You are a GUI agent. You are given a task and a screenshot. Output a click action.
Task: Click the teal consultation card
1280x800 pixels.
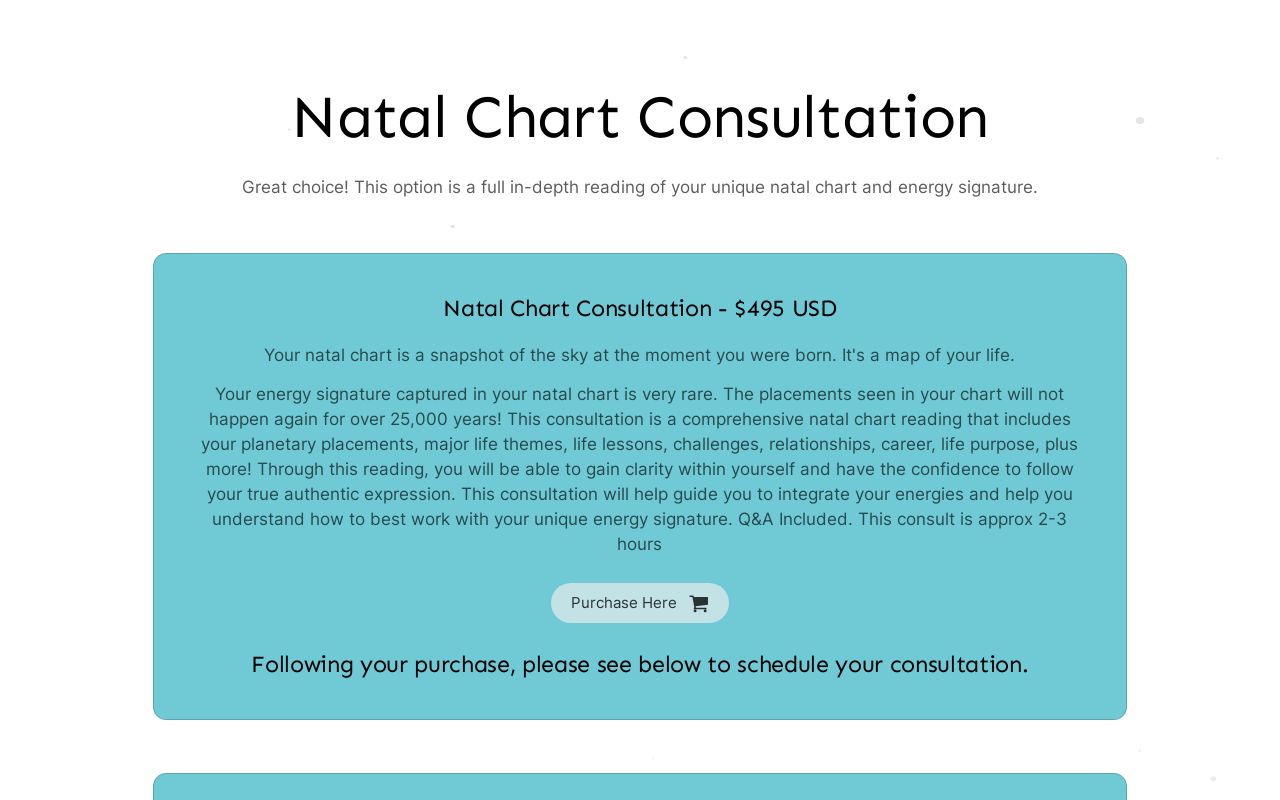(x=640, y=487)
